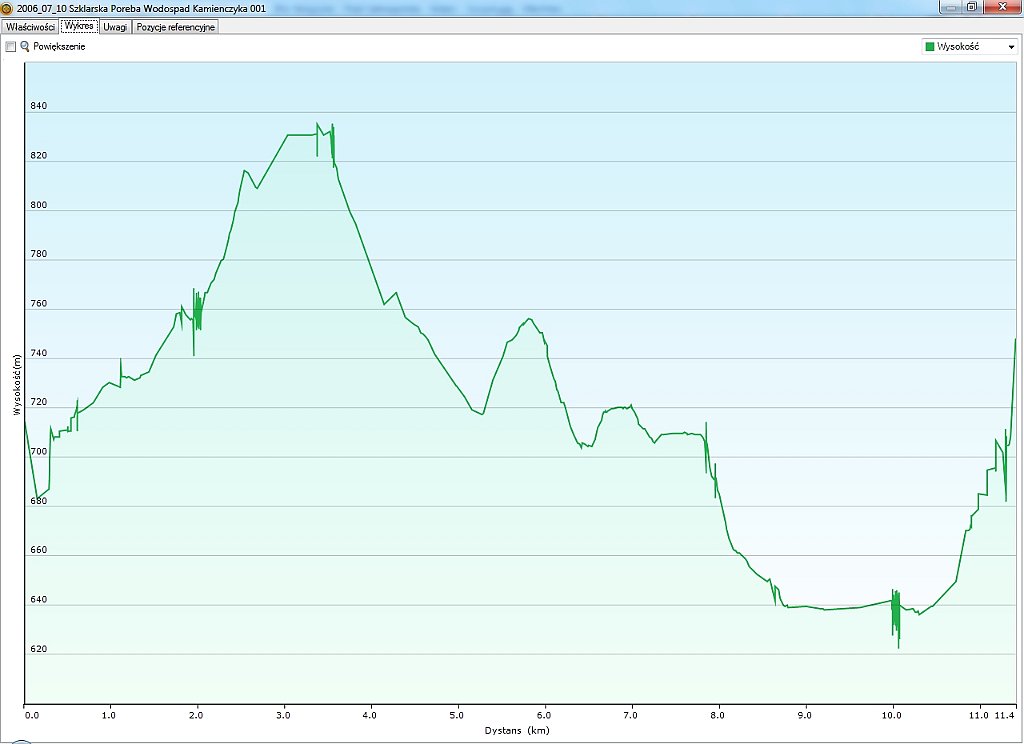Expand the Wysokość dropdown arrow
This screenshot has width=1024, height=744.
1010,47
